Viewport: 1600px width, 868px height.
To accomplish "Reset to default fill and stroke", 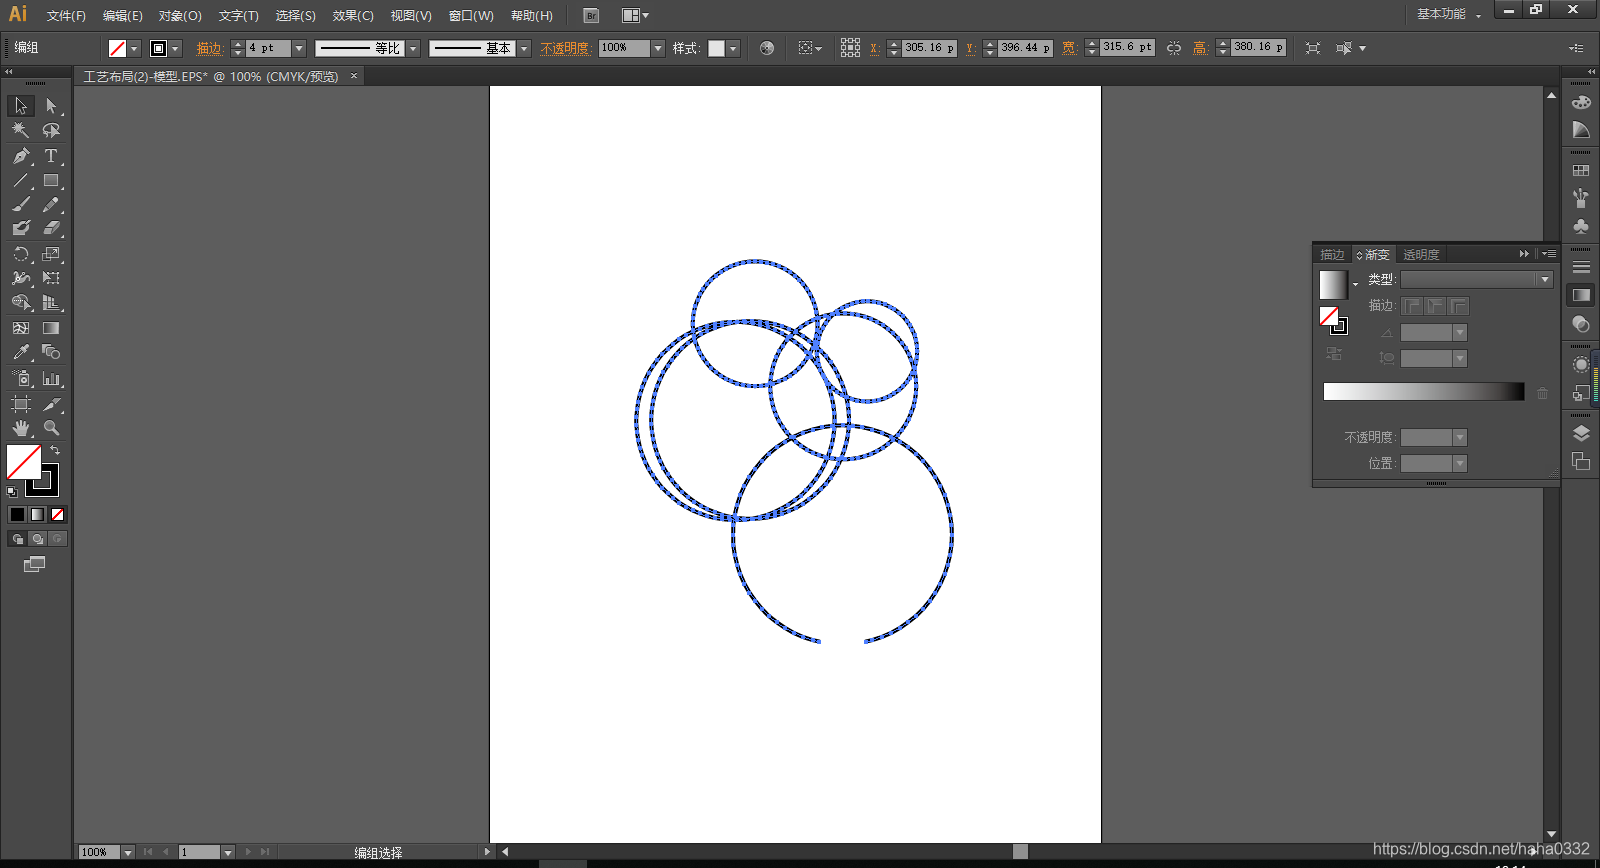I will point(12,491).
